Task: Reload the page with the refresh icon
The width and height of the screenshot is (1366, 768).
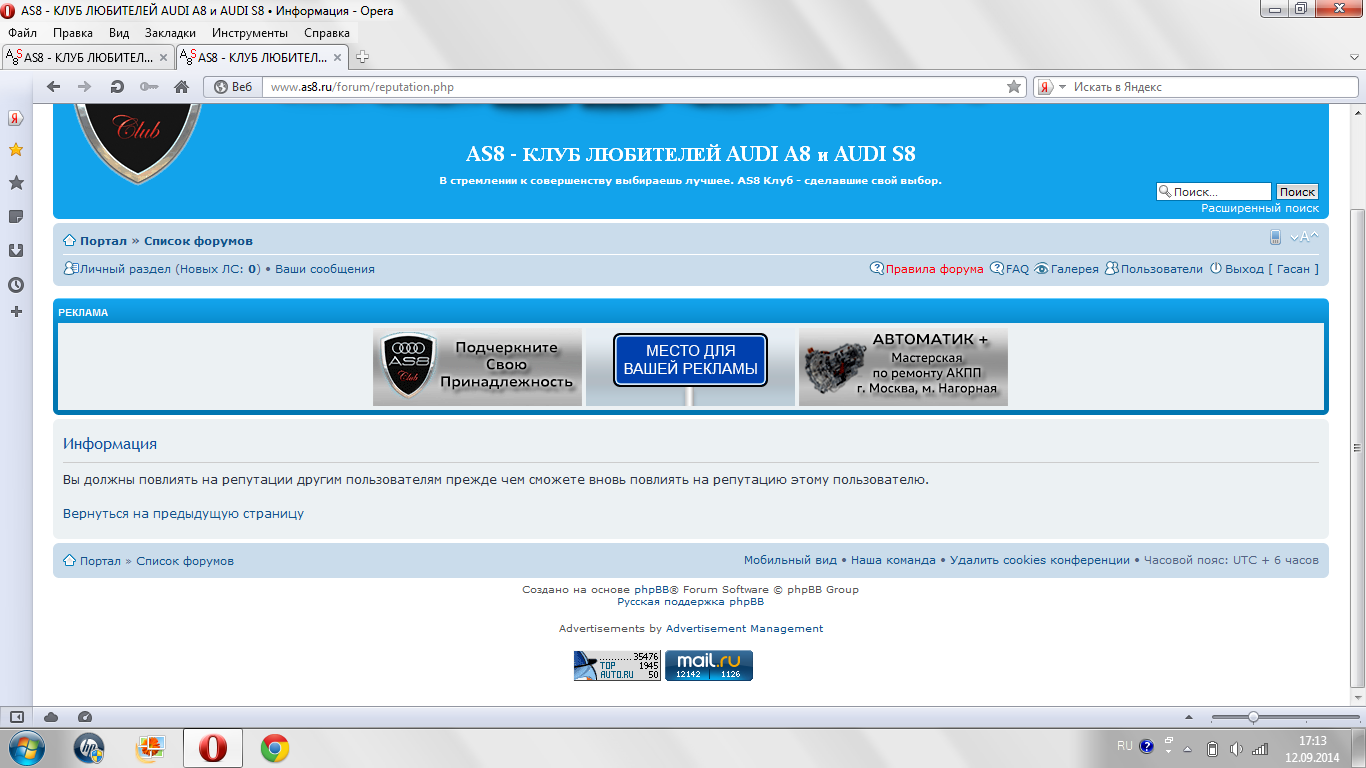Action: [x=117, y=87]
